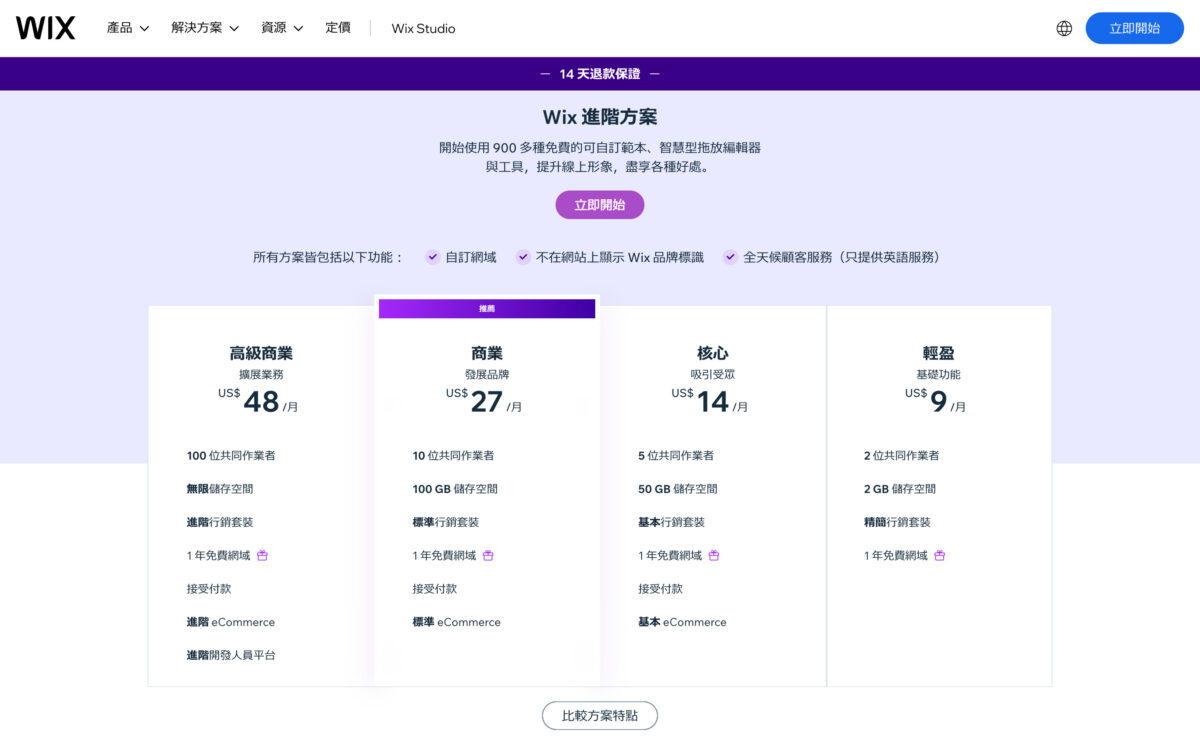
Task: Click the US$14 monthly price
Action: tap(710, 400)
